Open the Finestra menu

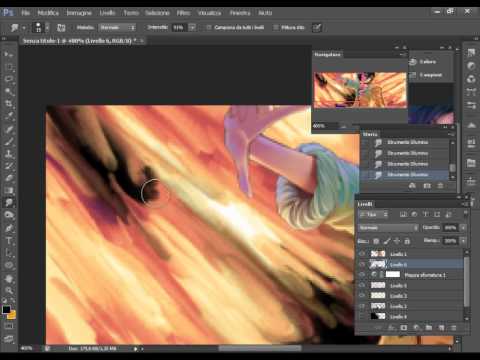[240, 13]
